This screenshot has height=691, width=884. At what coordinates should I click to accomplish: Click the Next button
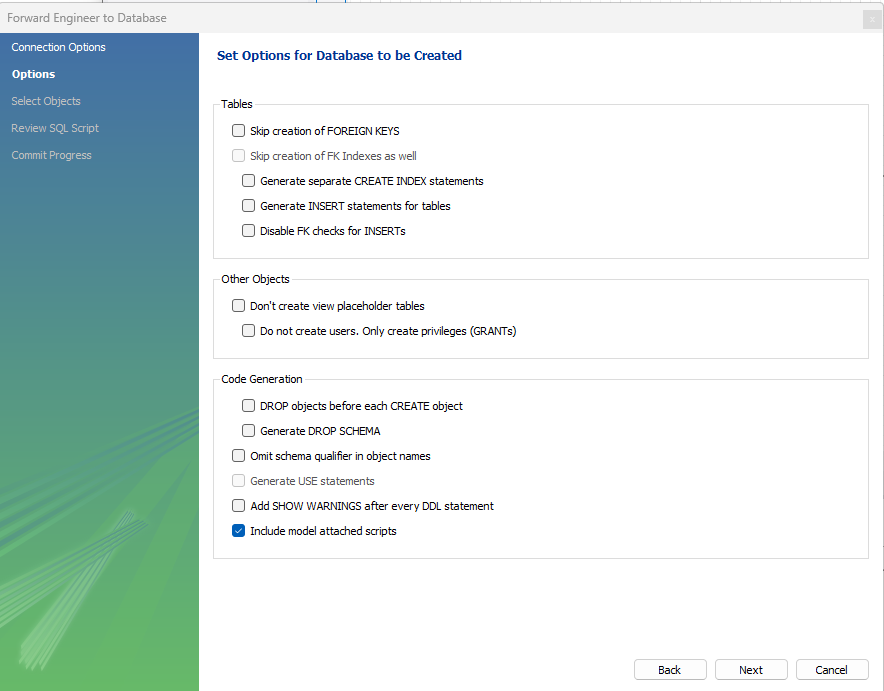click(751, 670)
